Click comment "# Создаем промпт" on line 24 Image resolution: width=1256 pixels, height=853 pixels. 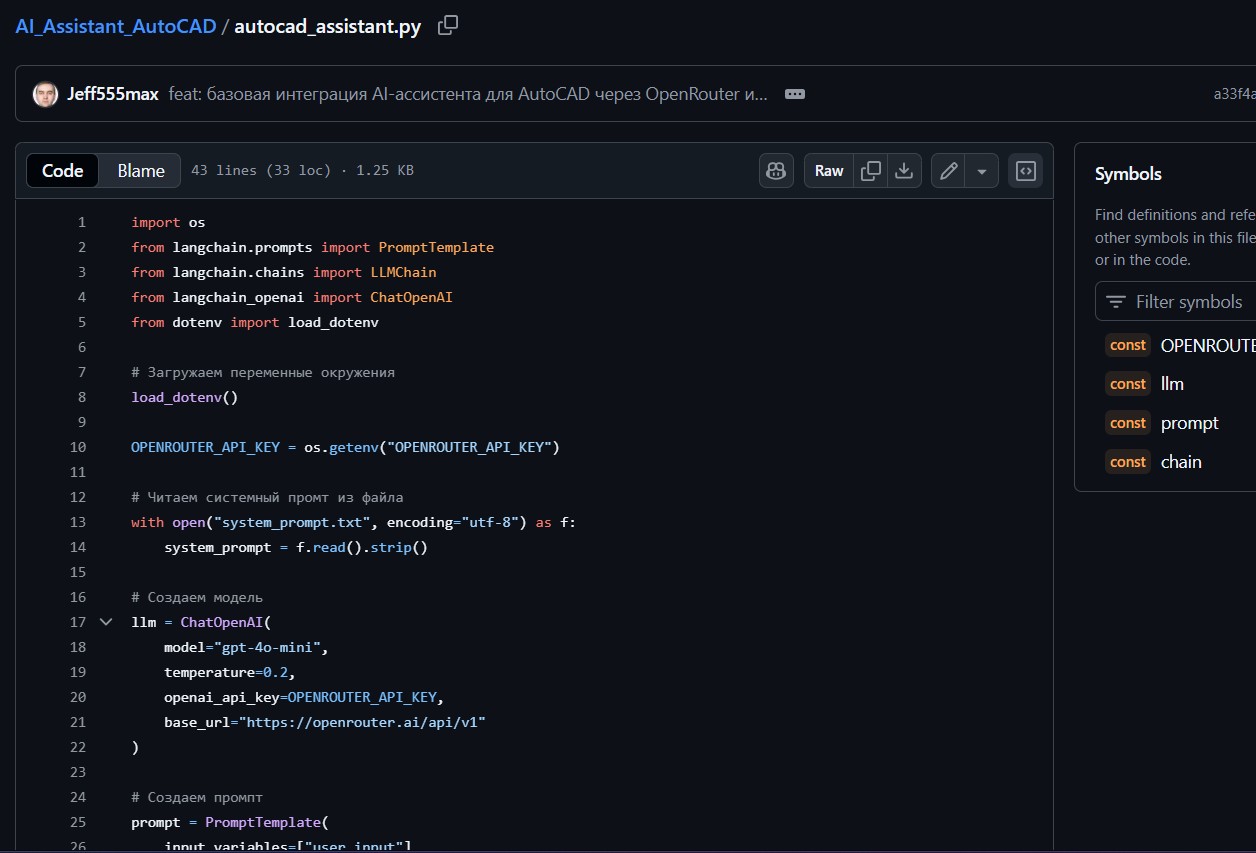point(197,797)
